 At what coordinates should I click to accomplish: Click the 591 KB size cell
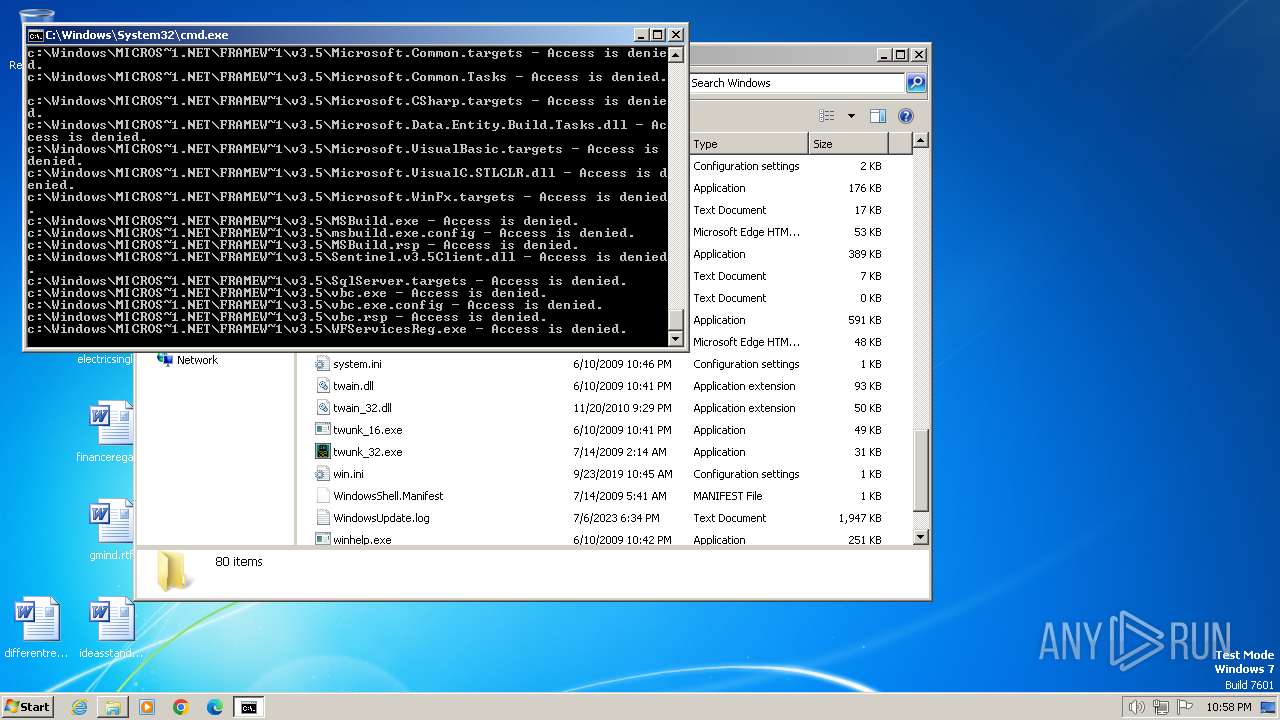click(865, 320)
